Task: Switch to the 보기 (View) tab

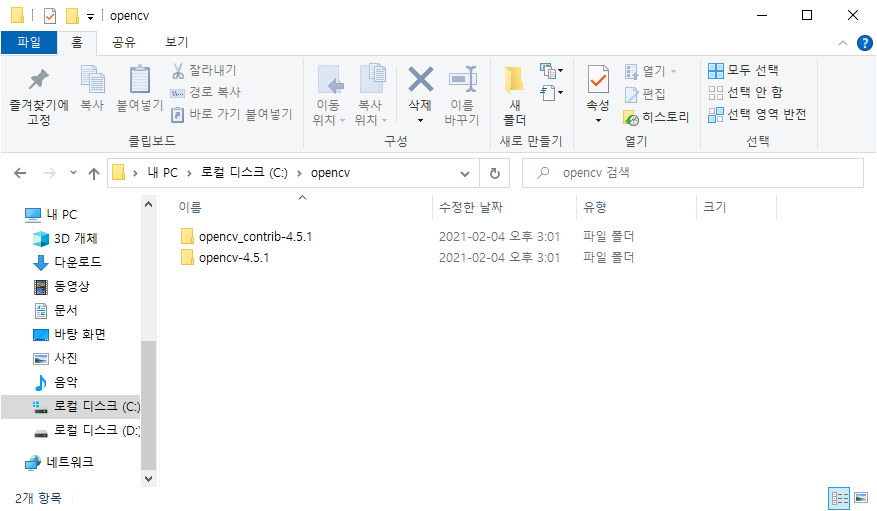Action: [177, 42]
